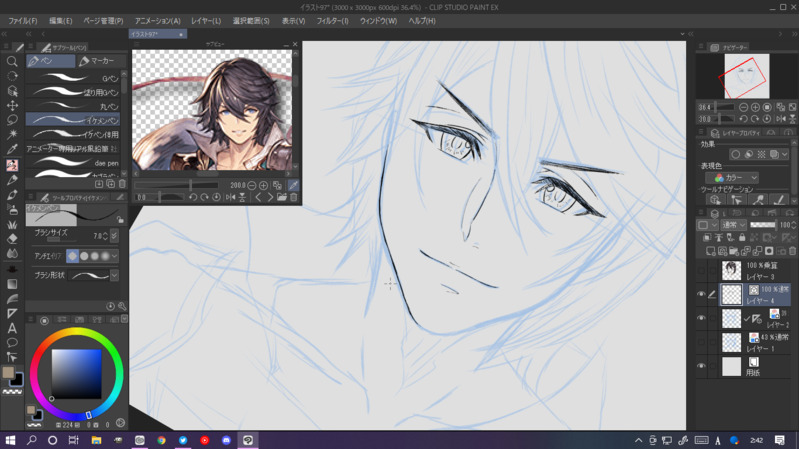The height and width of the screenshot is (449, 799).
Task: Select the Decoration brush tool
Action: click(12, 224)
